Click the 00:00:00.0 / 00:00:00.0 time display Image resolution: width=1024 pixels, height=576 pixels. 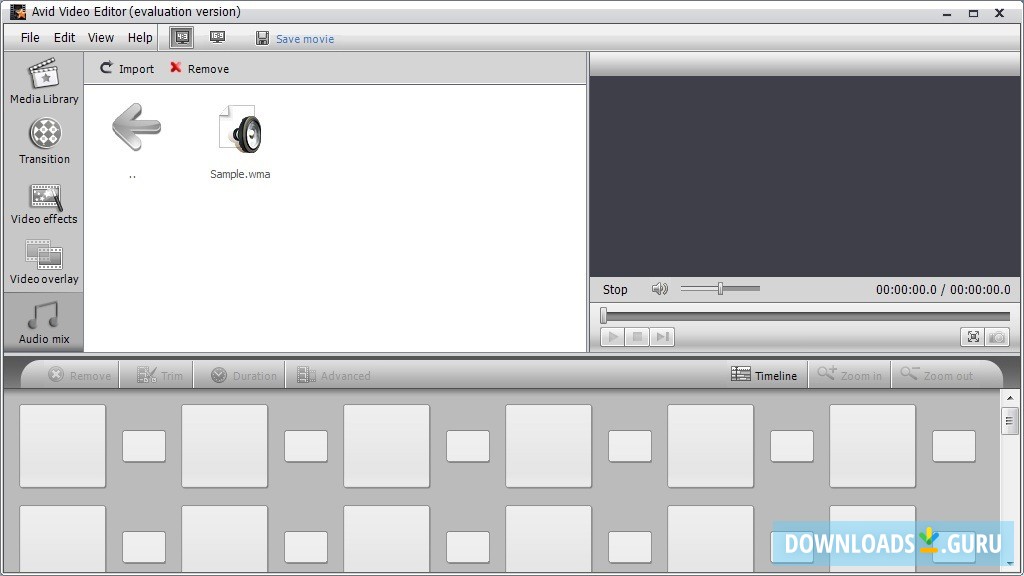(943, 290)
